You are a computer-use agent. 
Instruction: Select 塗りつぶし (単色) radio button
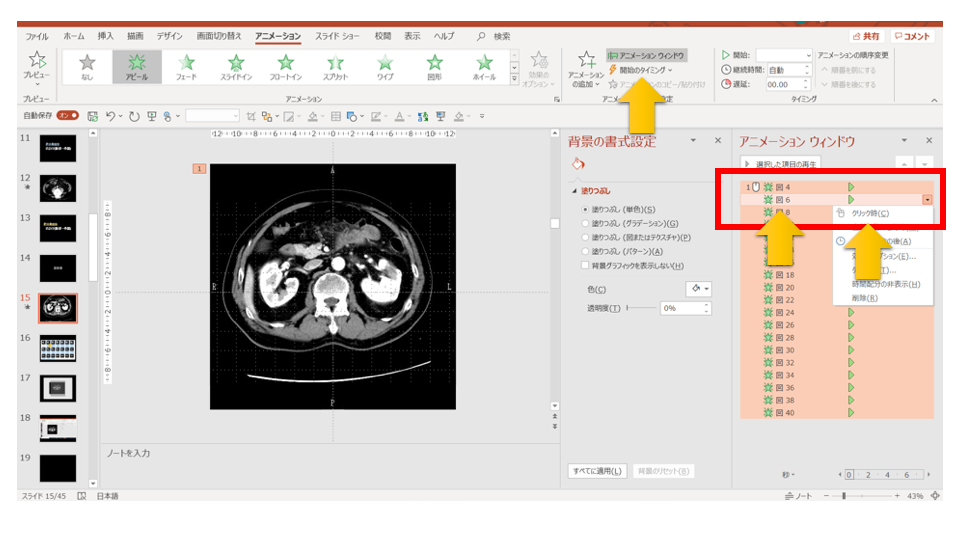pos(585,209)
